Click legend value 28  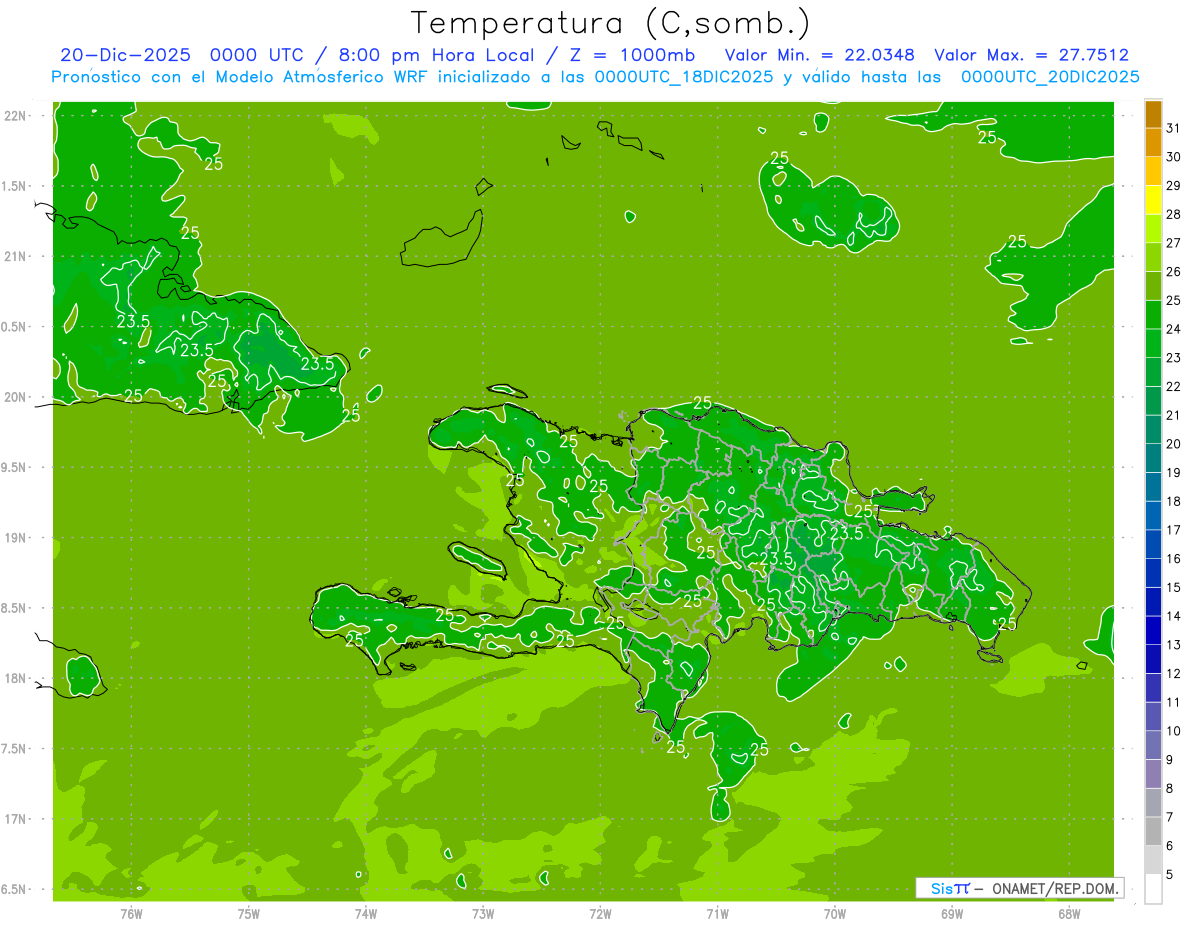point(1173,214)
